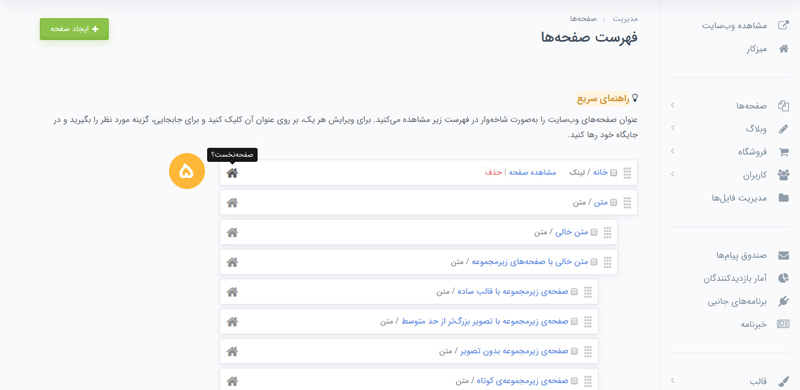The width and height of the screenshot is (800, 390).
Task: Click home icon for صفحه‌ی زیرمجموعه‌ی کوتاه
Action: tap(232, 380)
